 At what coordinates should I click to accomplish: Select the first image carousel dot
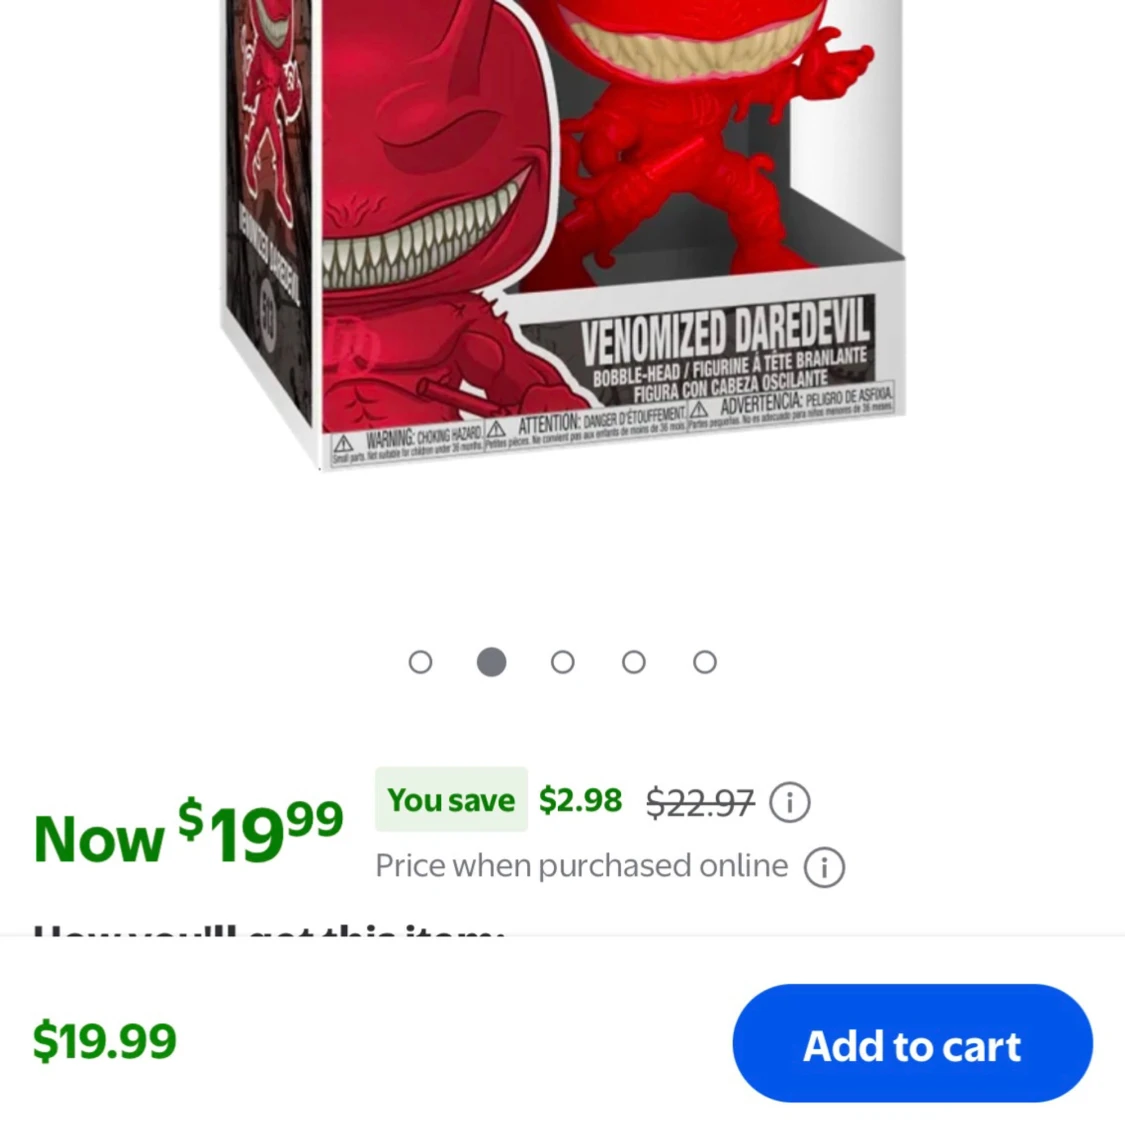pyautogui.click(x=420, y=662)
